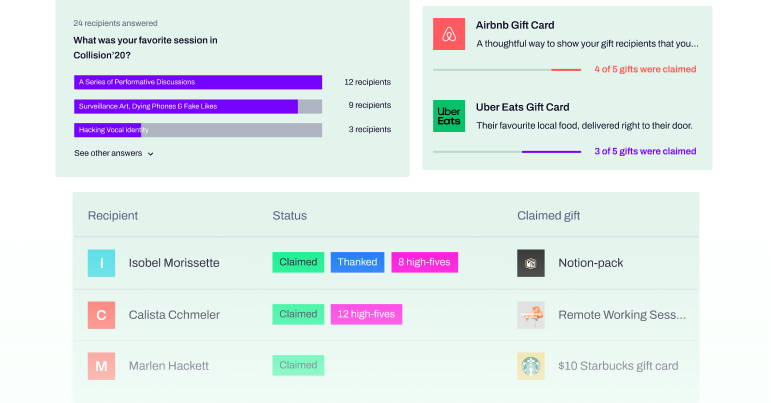Select Calista Cchmeler's avatar tile
The height and width of the screenshot is (403, 771).
click(101, 315)
